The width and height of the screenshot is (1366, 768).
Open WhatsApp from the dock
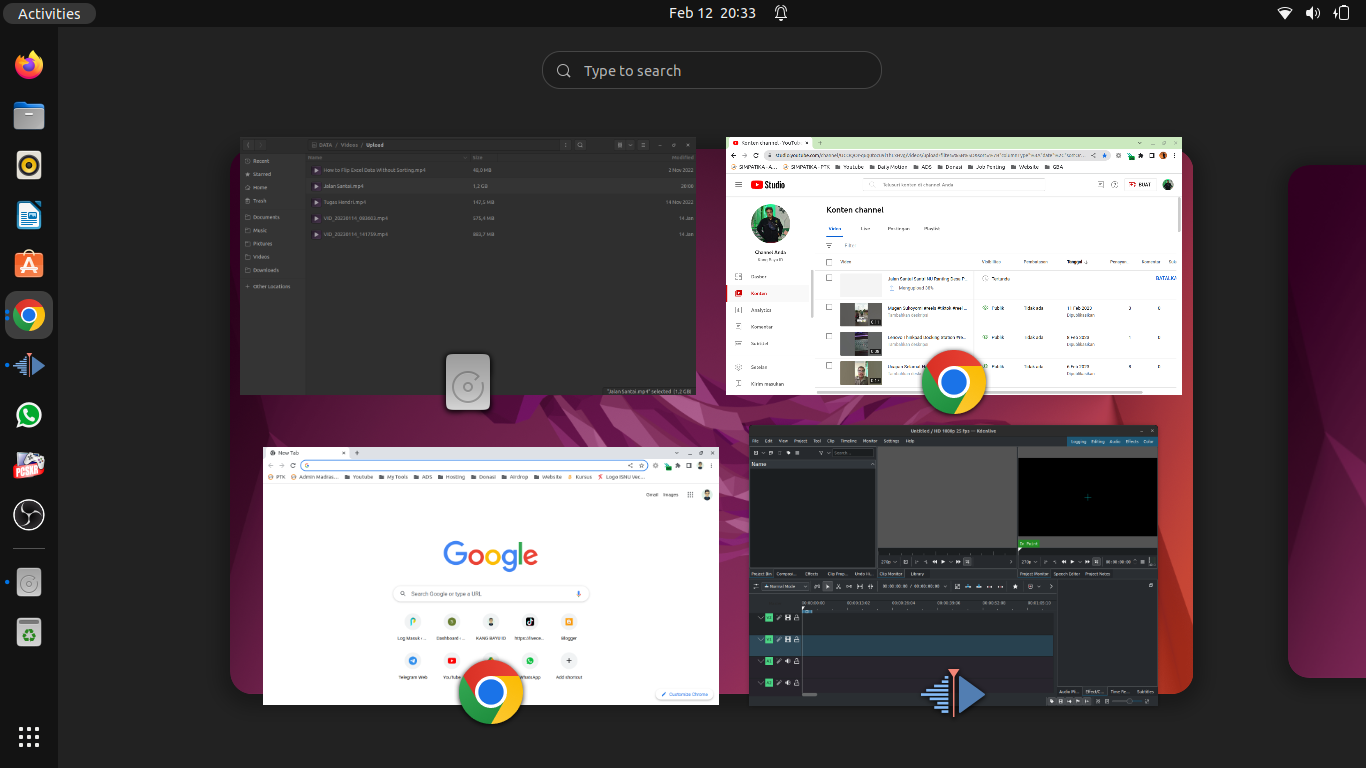click(x=29, y=415)
